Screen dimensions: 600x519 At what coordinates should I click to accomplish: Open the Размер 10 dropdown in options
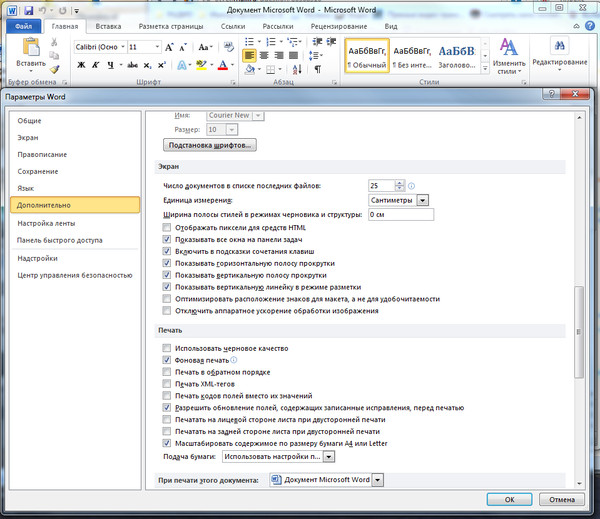[x=232, y=130]
